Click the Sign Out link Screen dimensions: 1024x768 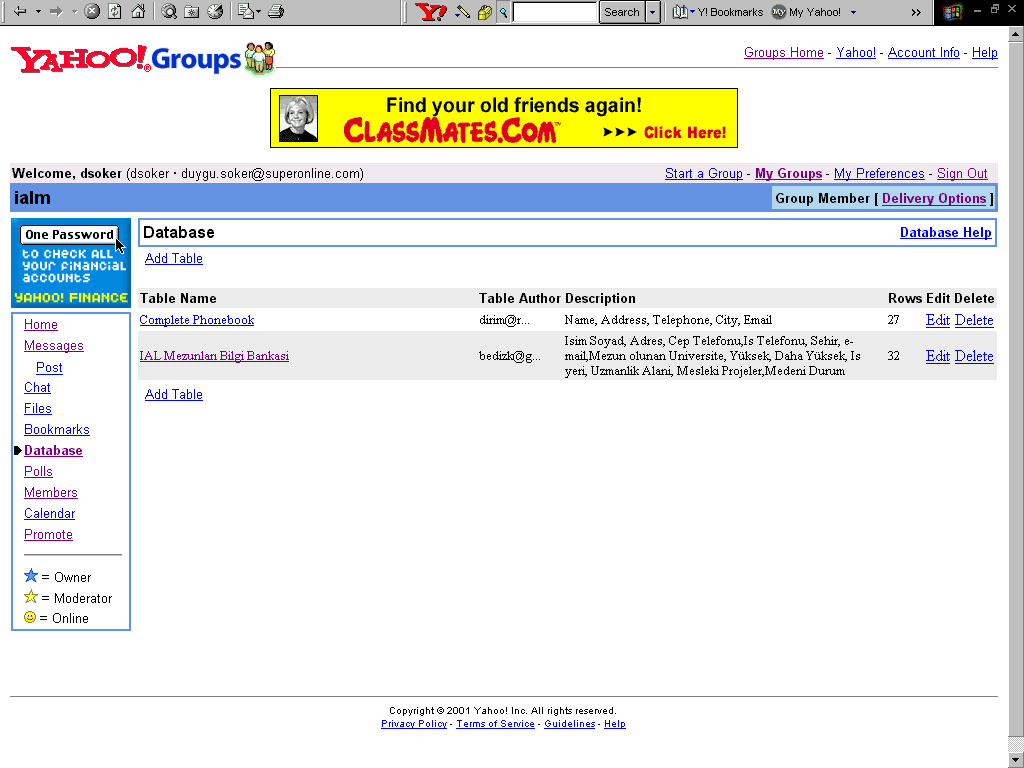(x=962, y=174)
